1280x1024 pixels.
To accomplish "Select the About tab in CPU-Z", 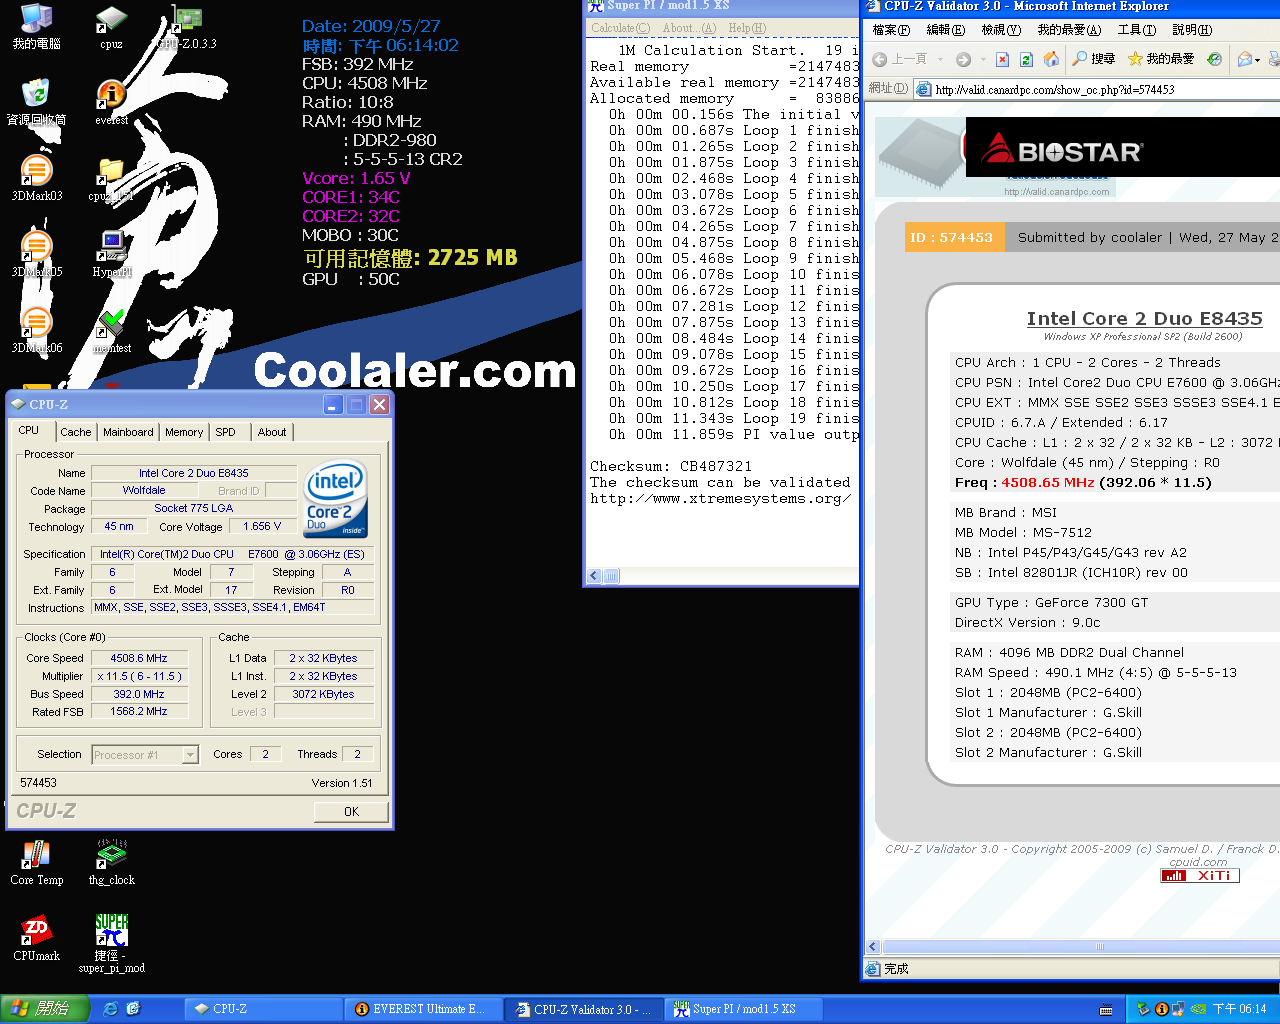I will click(272, 432).
